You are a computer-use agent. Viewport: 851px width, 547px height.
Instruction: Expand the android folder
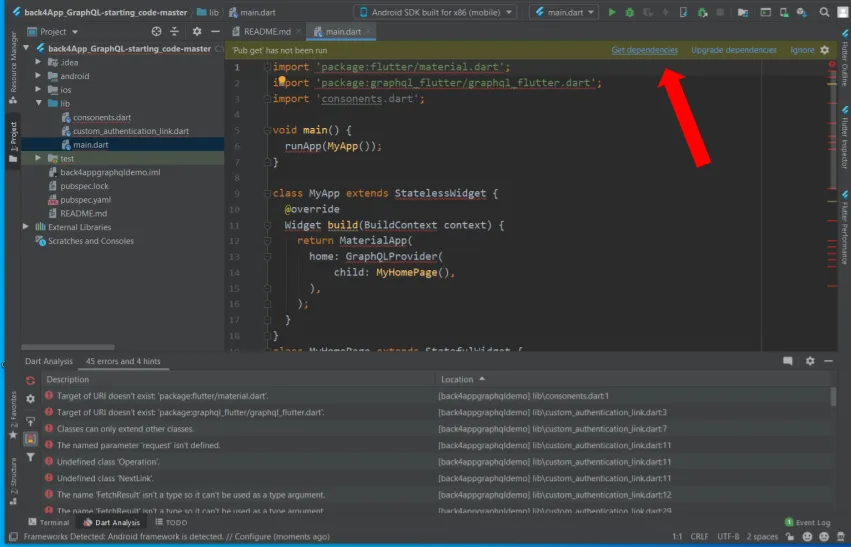click(x=38, y=75)
